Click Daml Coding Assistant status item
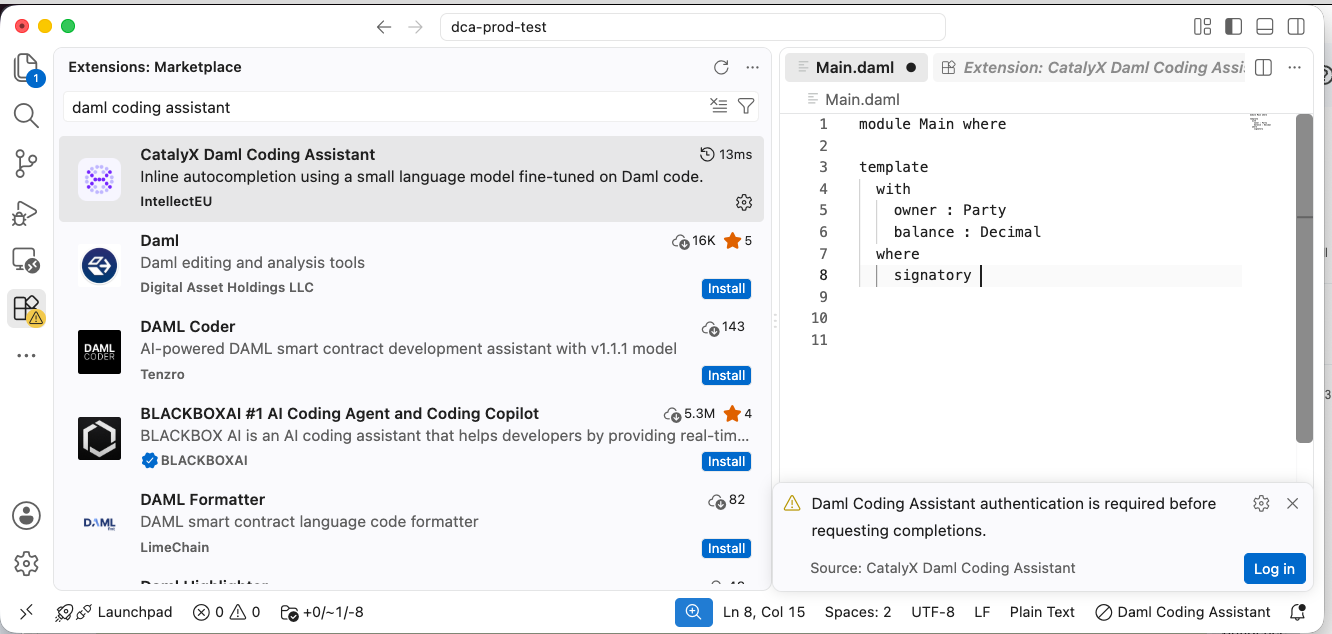 click(1183, 612)
